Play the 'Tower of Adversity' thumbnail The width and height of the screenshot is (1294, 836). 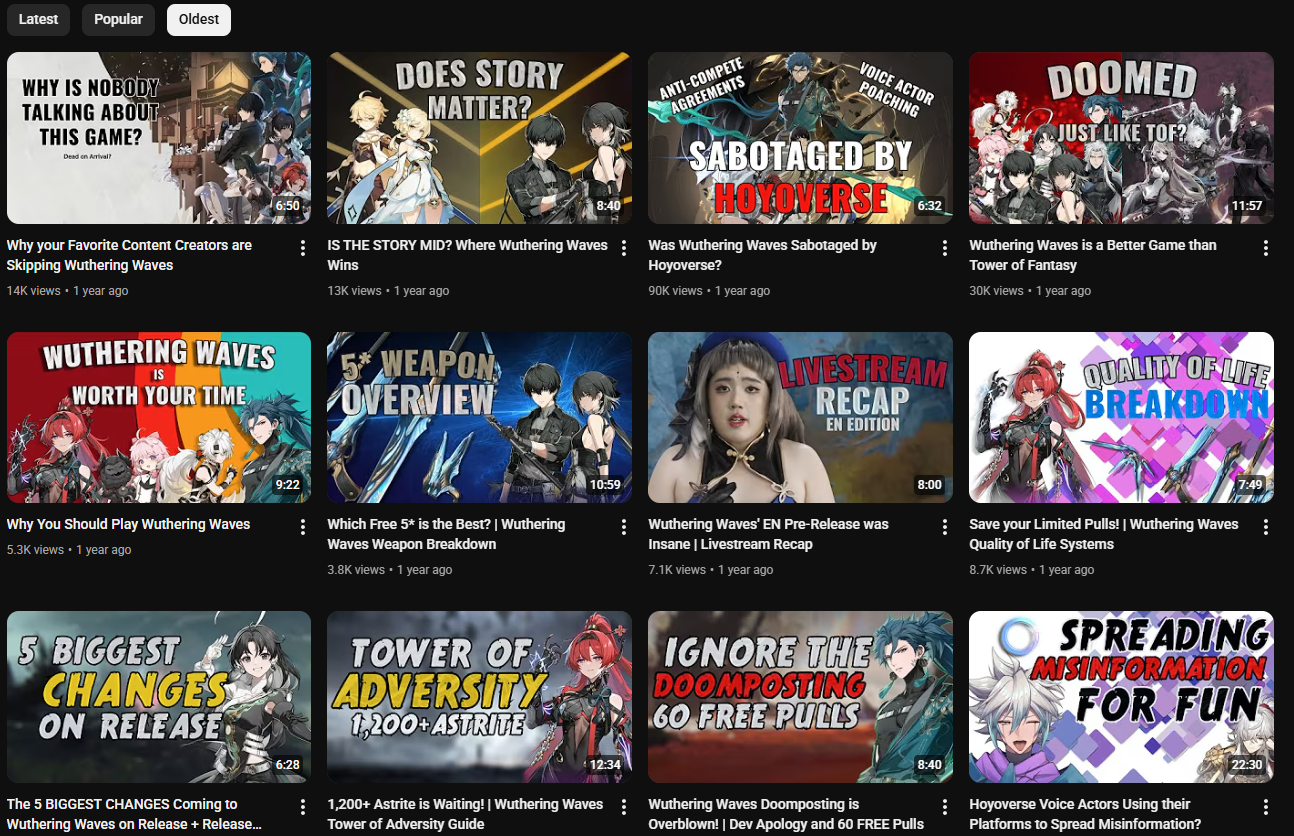479,697
